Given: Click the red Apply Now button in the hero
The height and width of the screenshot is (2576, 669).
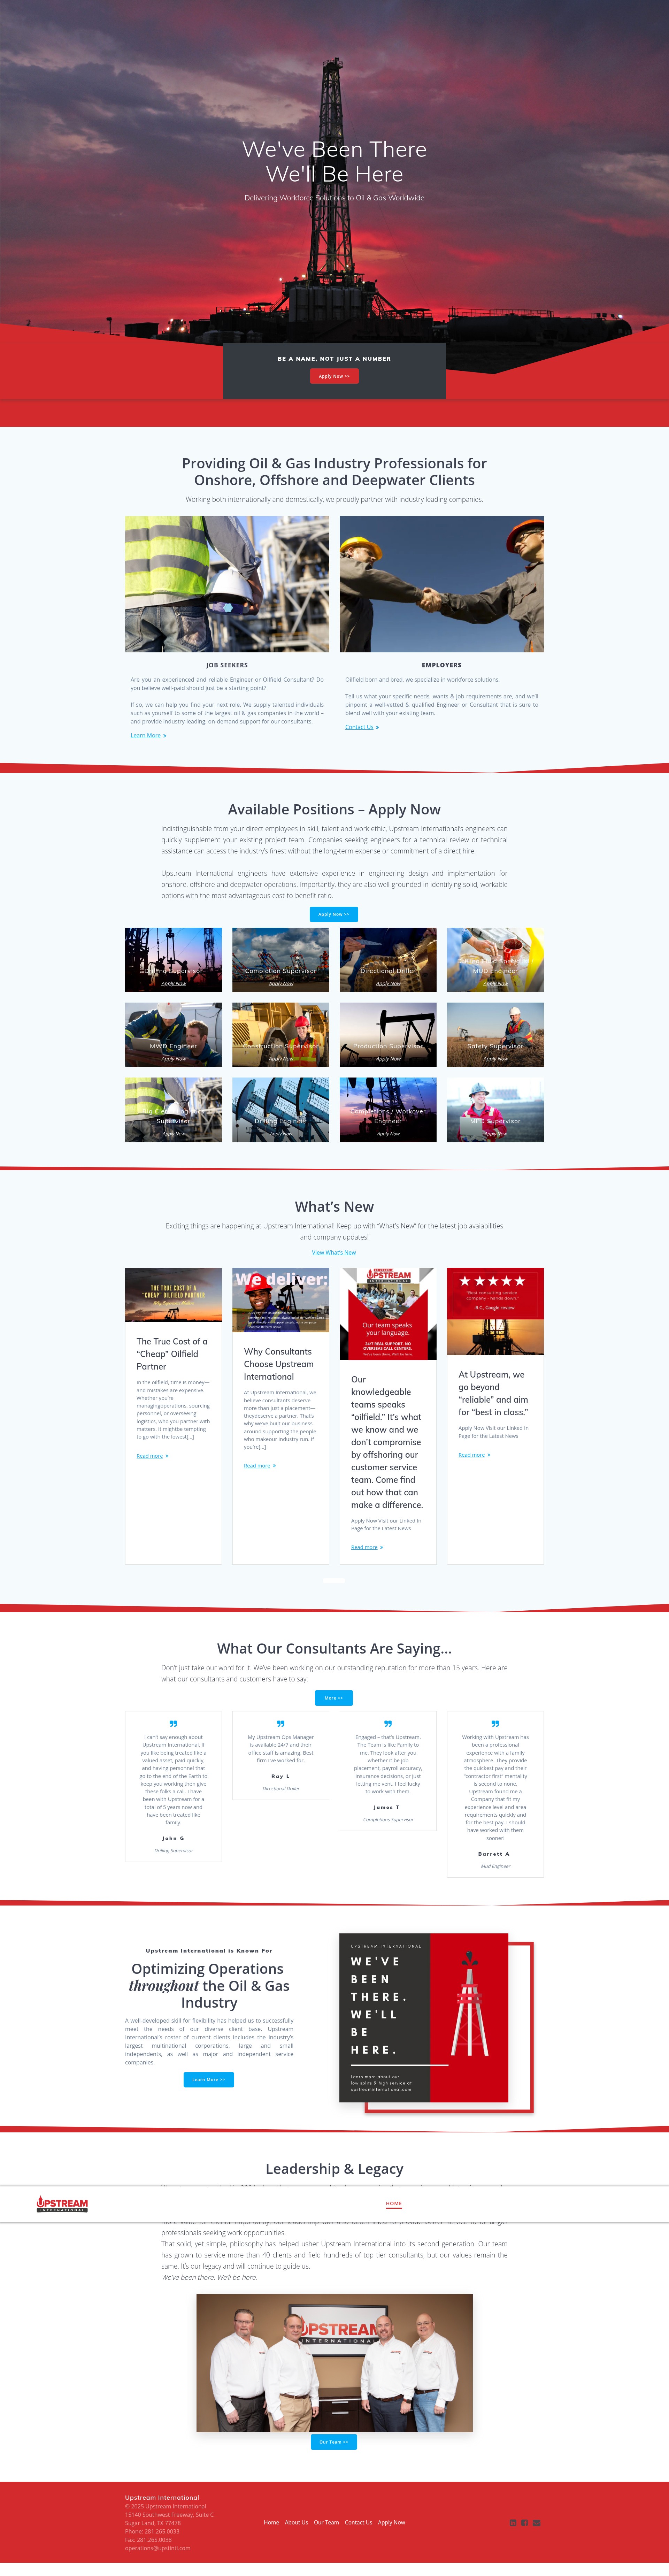Looking at the screenshot, I should coord(334,376).
